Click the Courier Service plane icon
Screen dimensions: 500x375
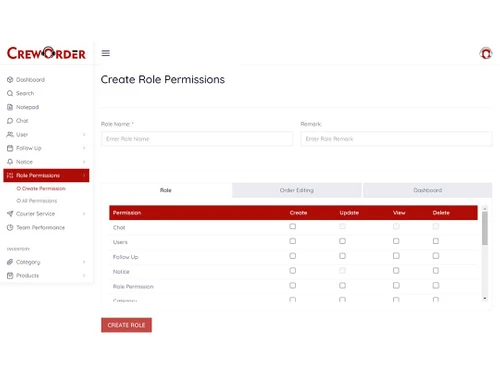coord(10,214)
